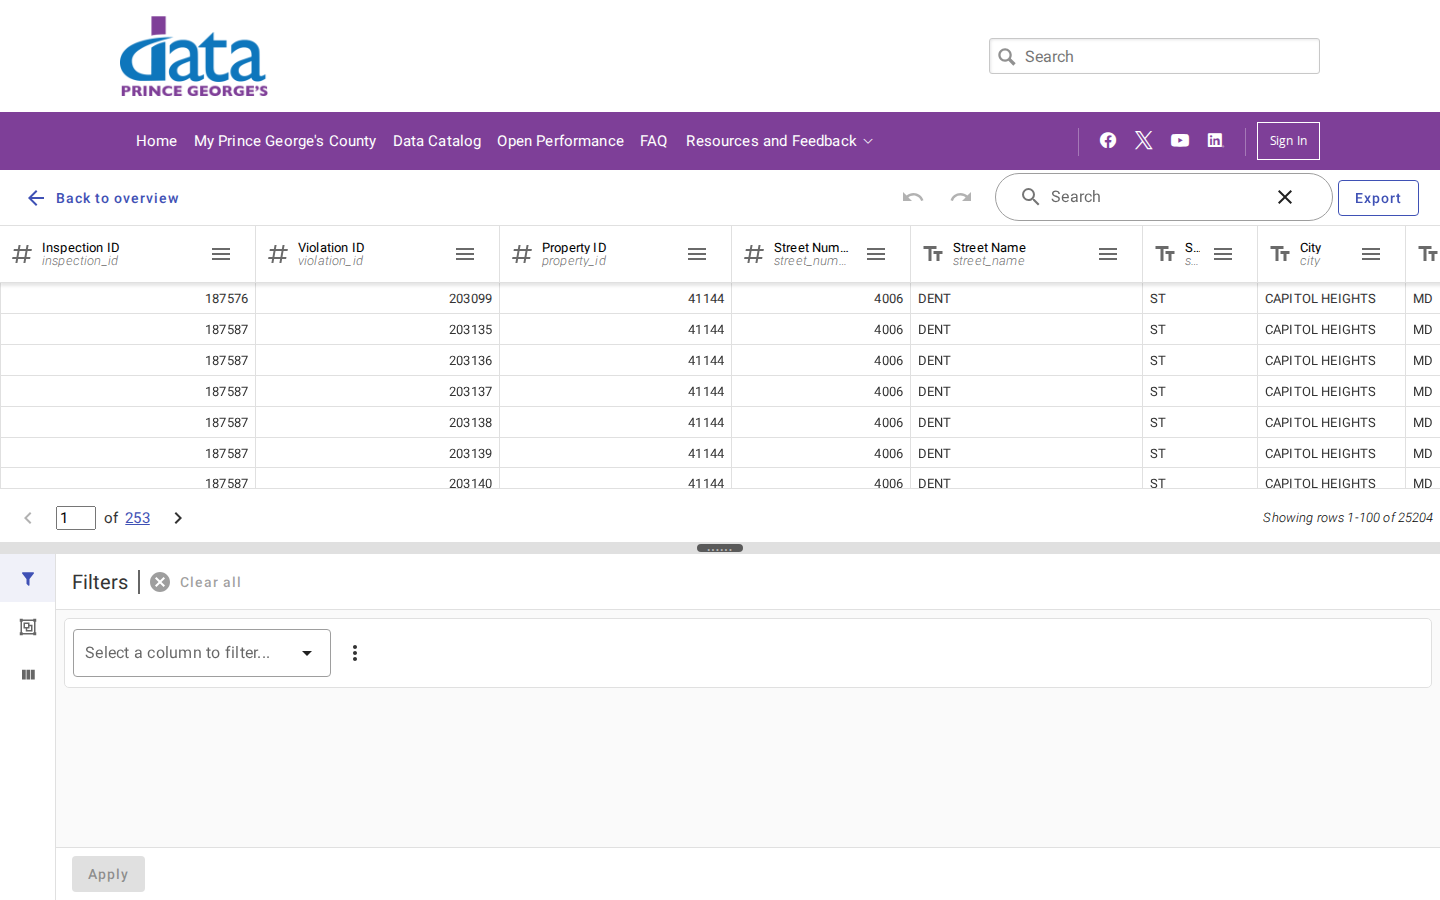Open the Street Number column menu
The height and width of the screenshot is (900, 1440).
(876, 254)
